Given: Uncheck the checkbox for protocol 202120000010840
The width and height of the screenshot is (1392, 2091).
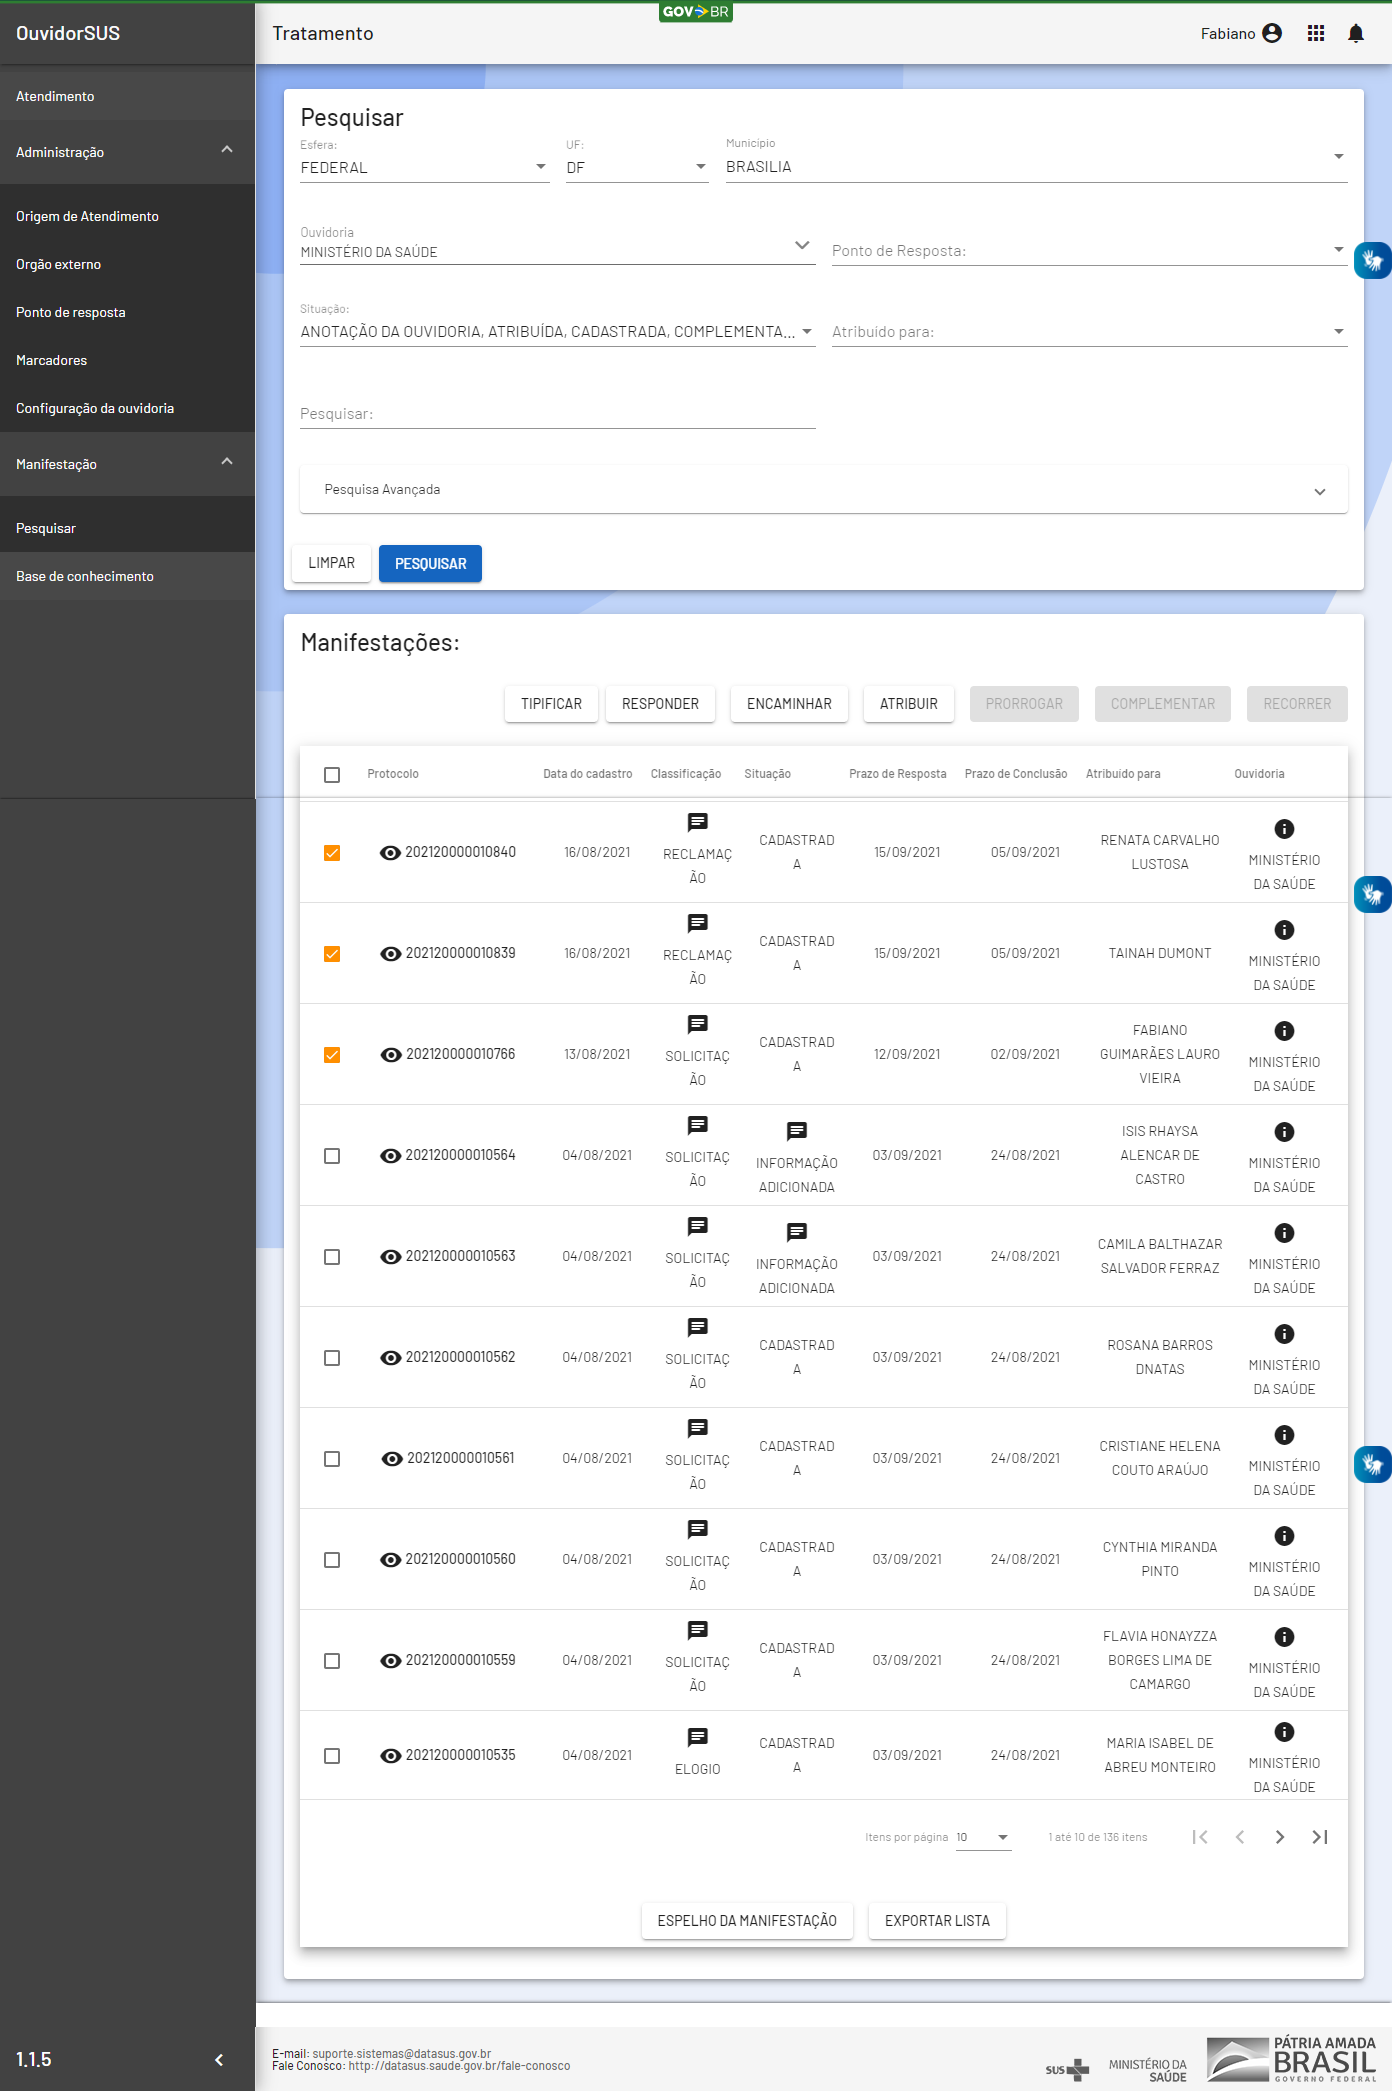Looking at the screenshot, I should pos(332,853).
